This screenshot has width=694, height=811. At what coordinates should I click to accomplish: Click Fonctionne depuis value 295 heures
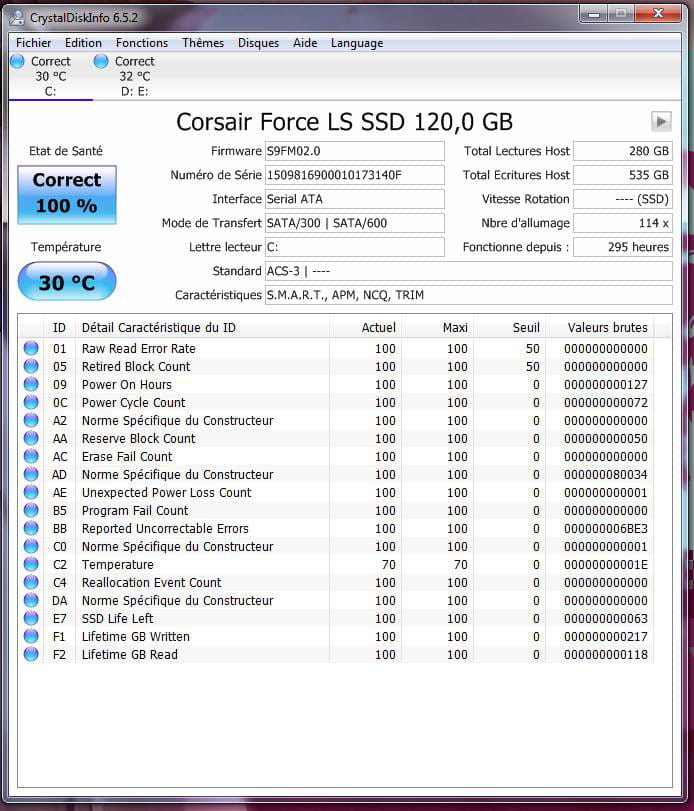pyautogui.click(x=623, y=247)
